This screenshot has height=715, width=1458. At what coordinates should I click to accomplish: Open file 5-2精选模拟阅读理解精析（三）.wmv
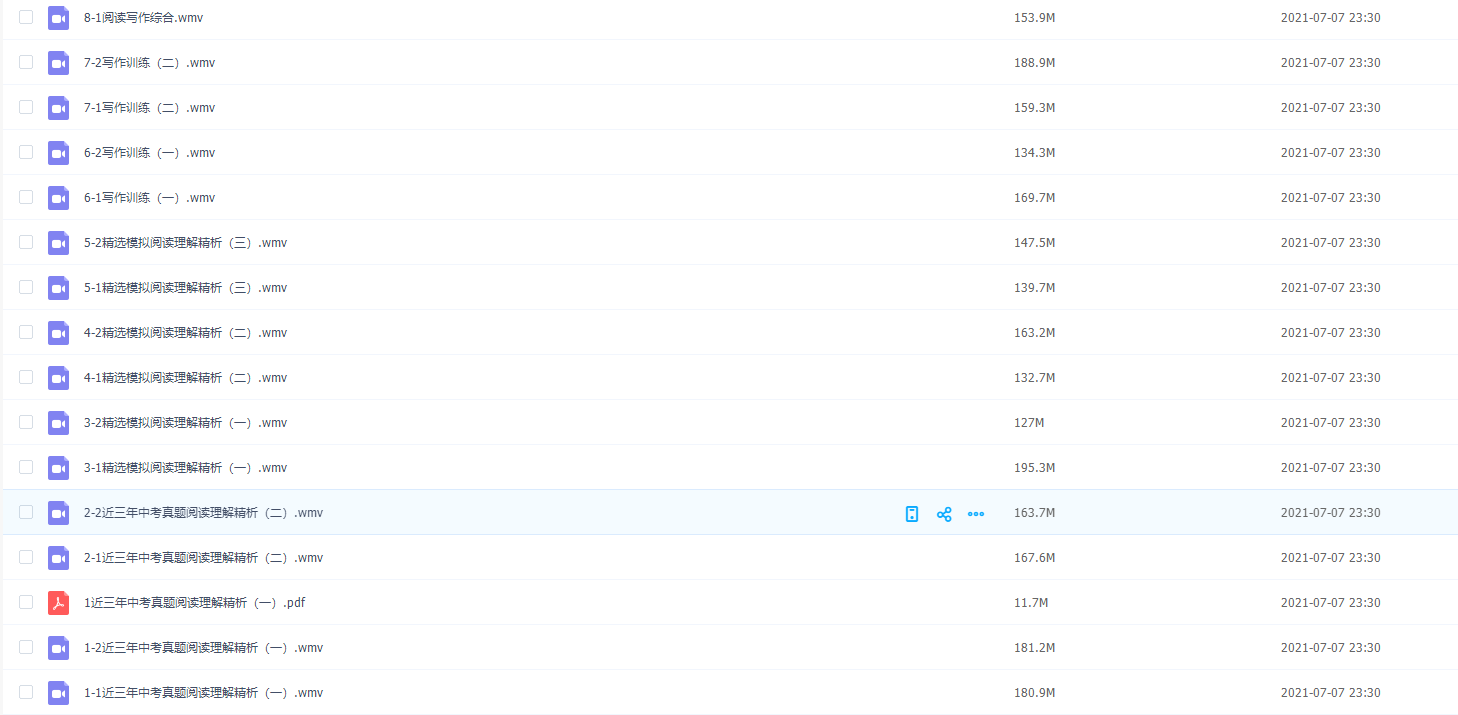(185, 243)
